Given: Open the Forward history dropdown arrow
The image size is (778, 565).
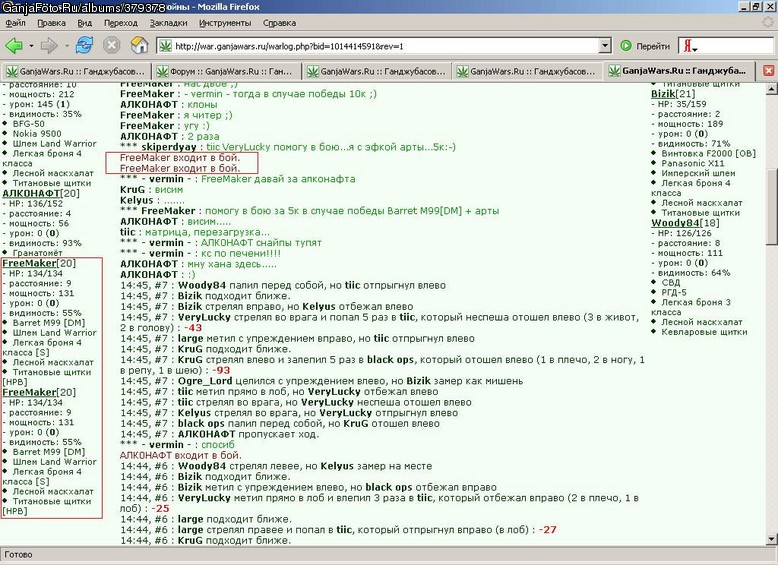Looking at the screenshot, I should coord(66,46).
